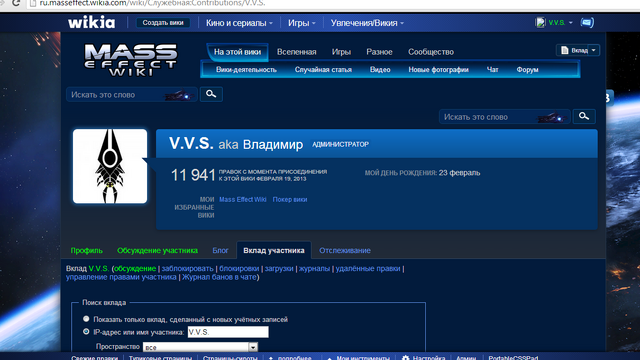Viewport: 640px width, 360px height.
Task: Click PortableCSSPad in bottom toolbar
Action: [513, 358]
